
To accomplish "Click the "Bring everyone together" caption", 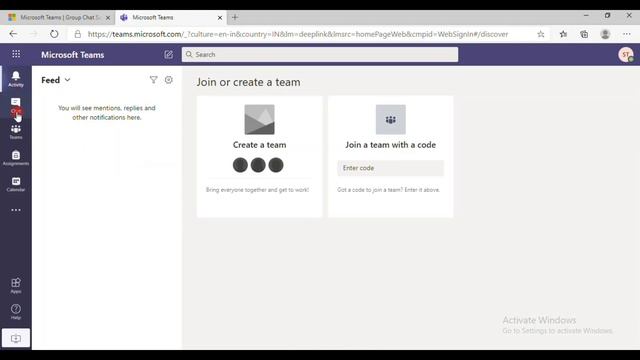I will [258, 190].
